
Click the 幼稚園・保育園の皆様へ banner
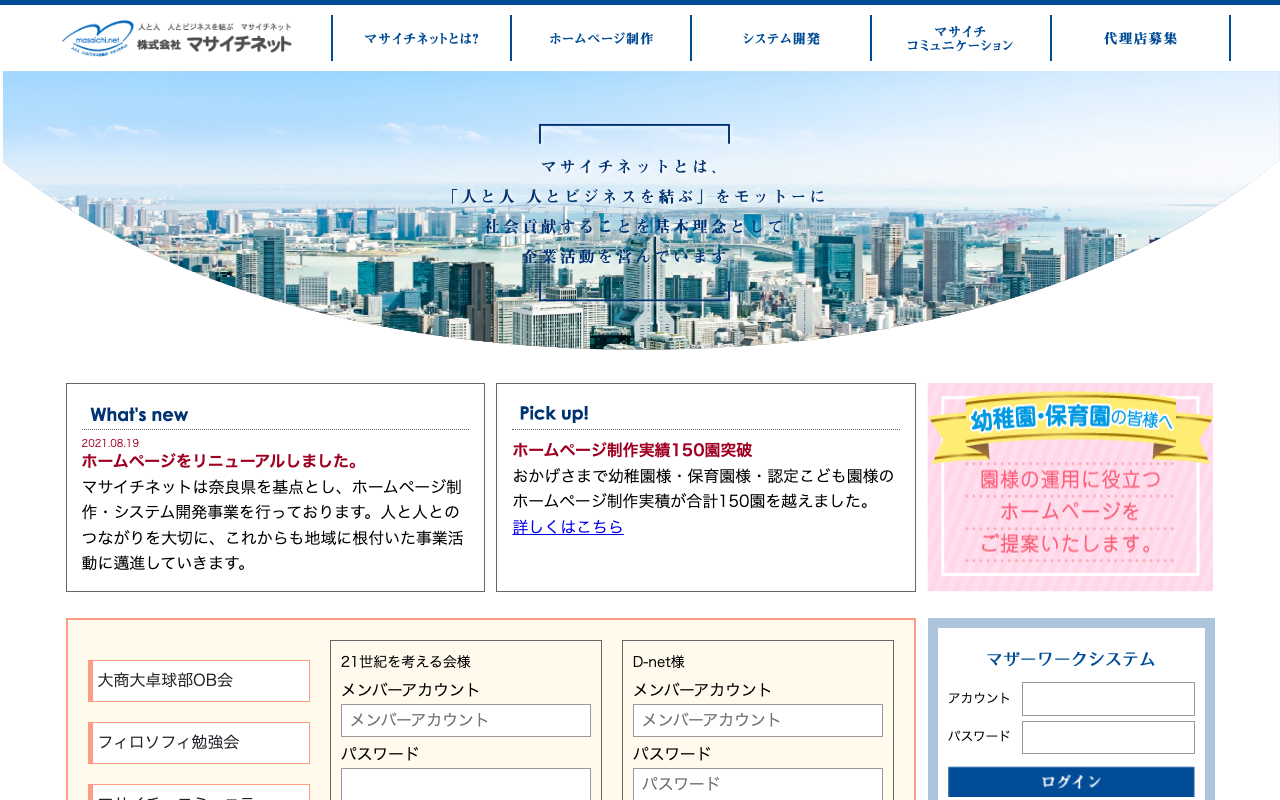pos(1070,487)
